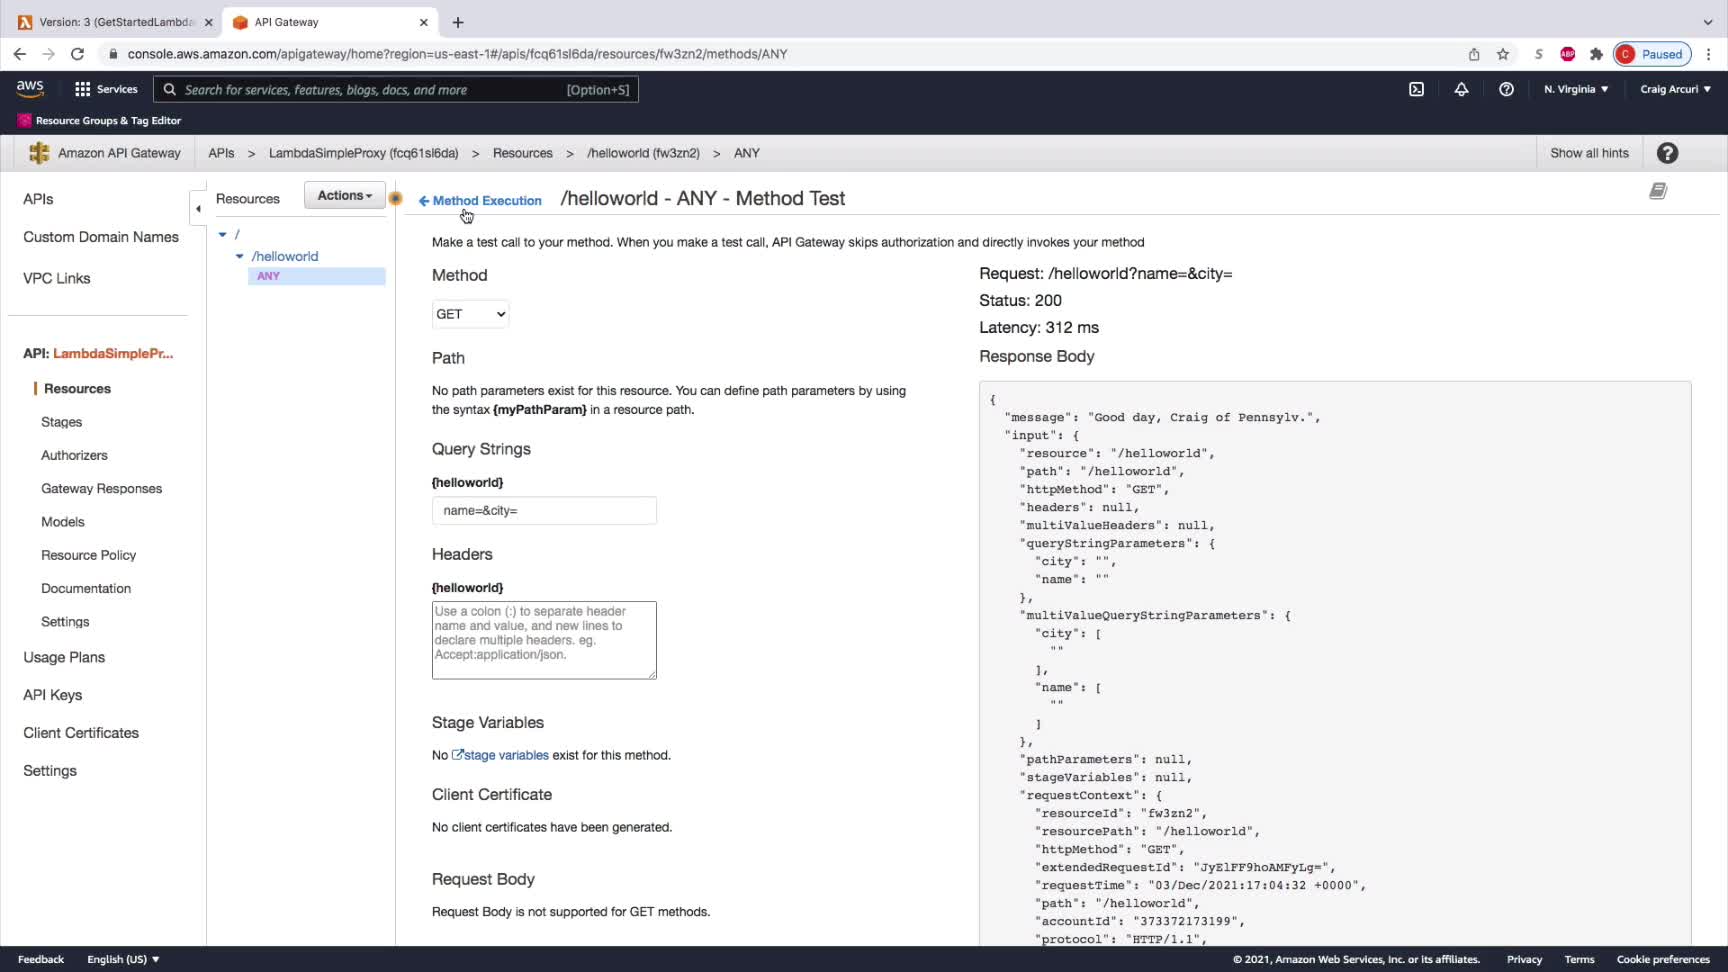The image size is (1728, 972).
Task: Bookmark this page with the star
Action: click(1503, 54)
